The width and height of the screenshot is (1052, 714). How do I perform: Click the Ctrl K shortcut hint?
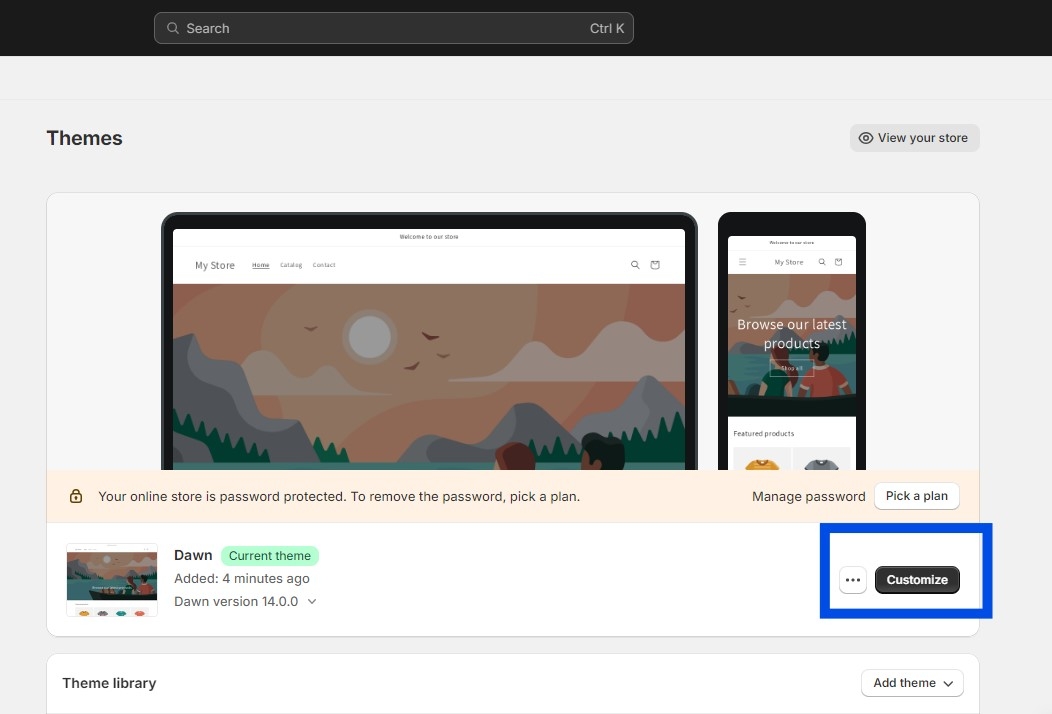(607, 28)
